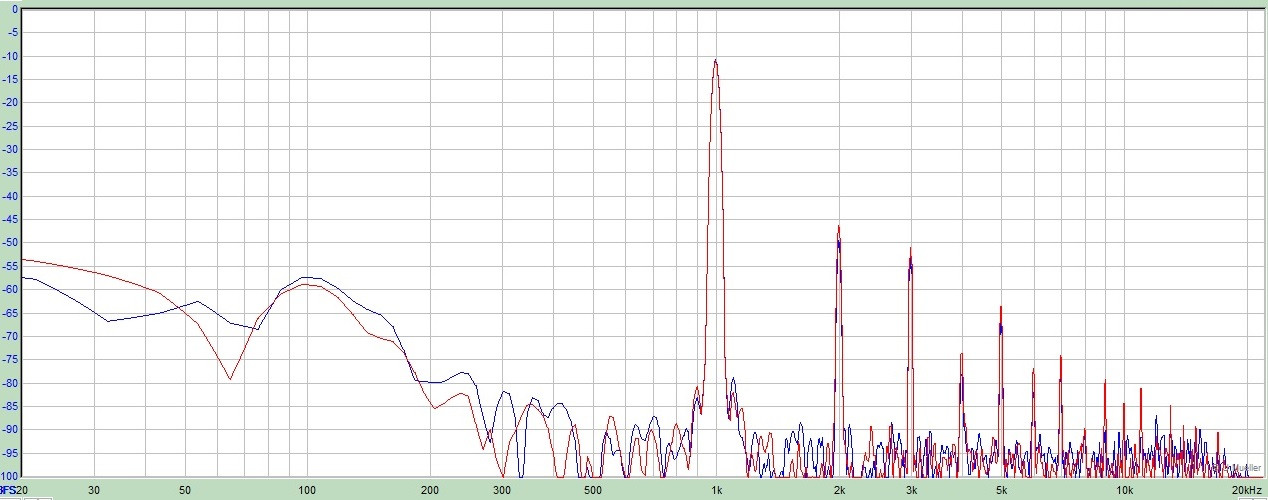
Task: Click the 100 frequency axis label
Action: 307,490
